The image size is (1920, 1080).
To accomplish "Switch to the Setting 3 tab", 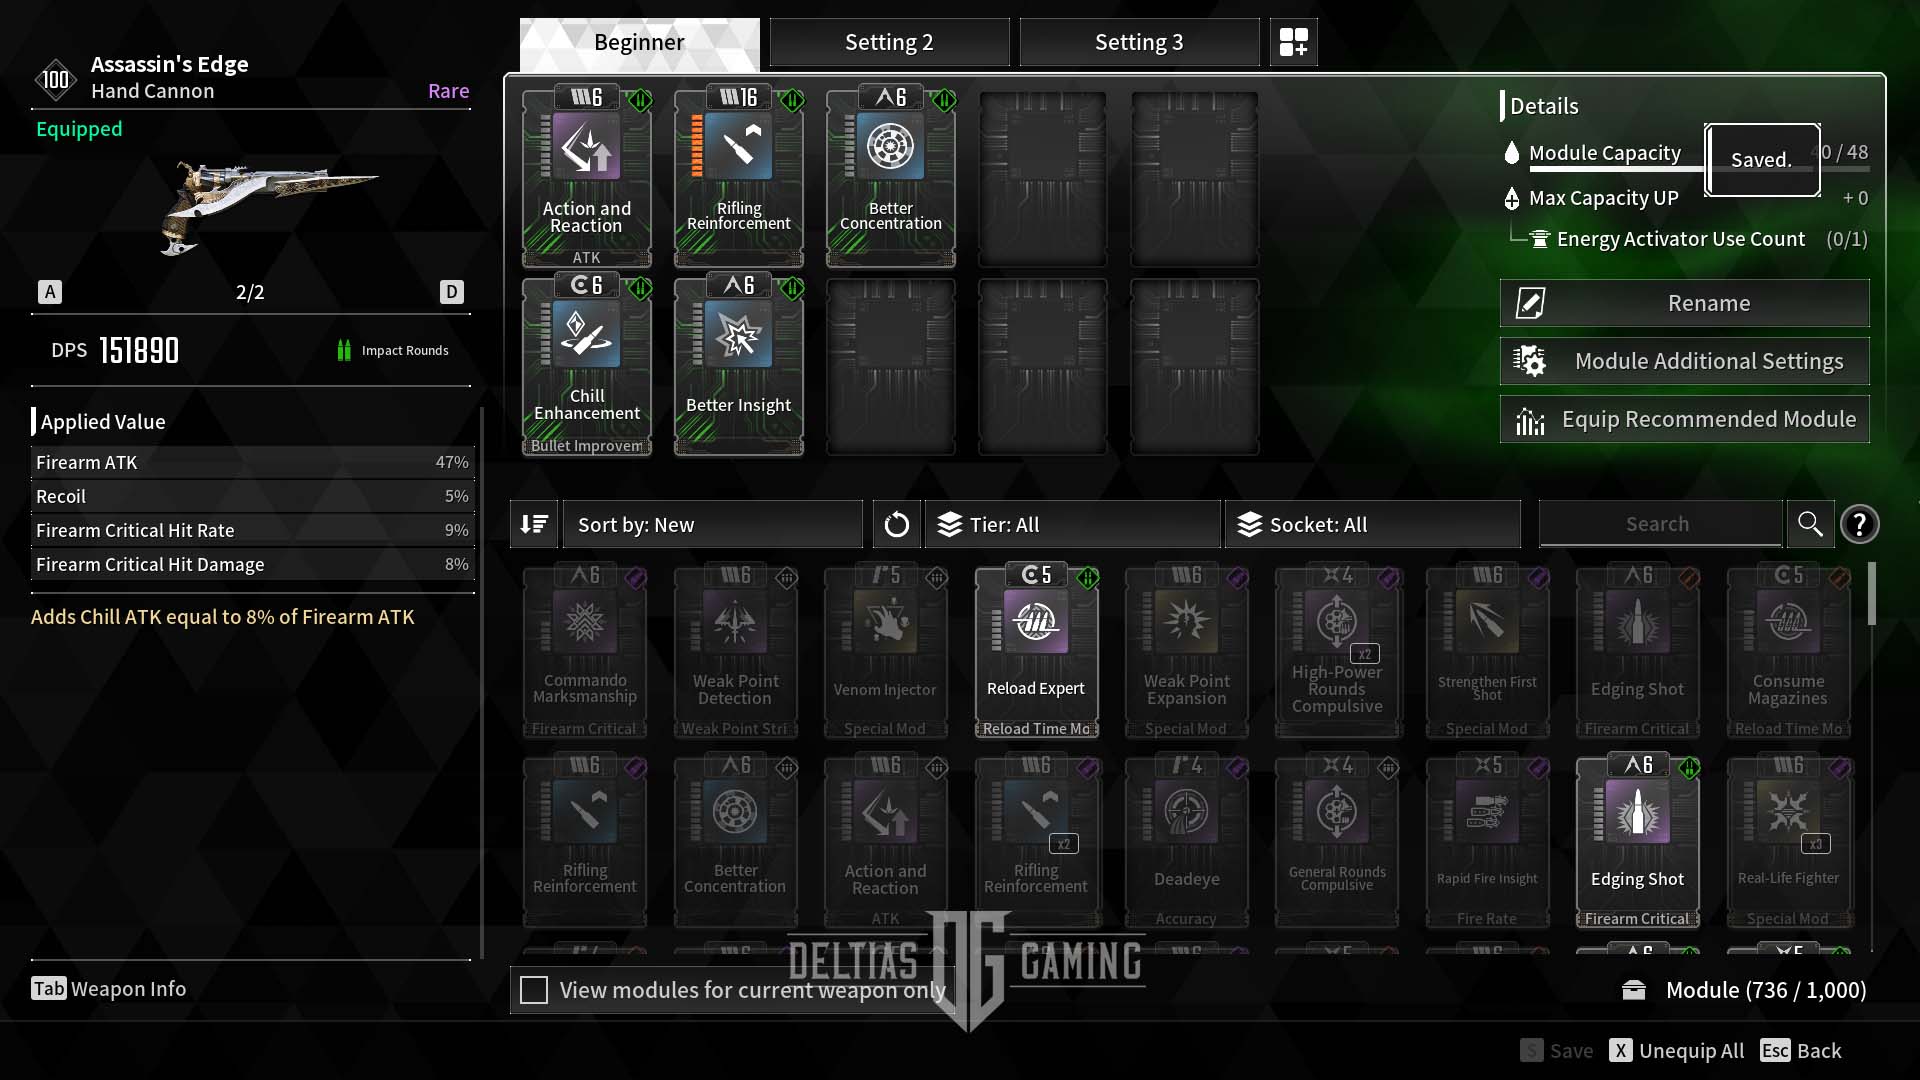I will (1138, 41).
